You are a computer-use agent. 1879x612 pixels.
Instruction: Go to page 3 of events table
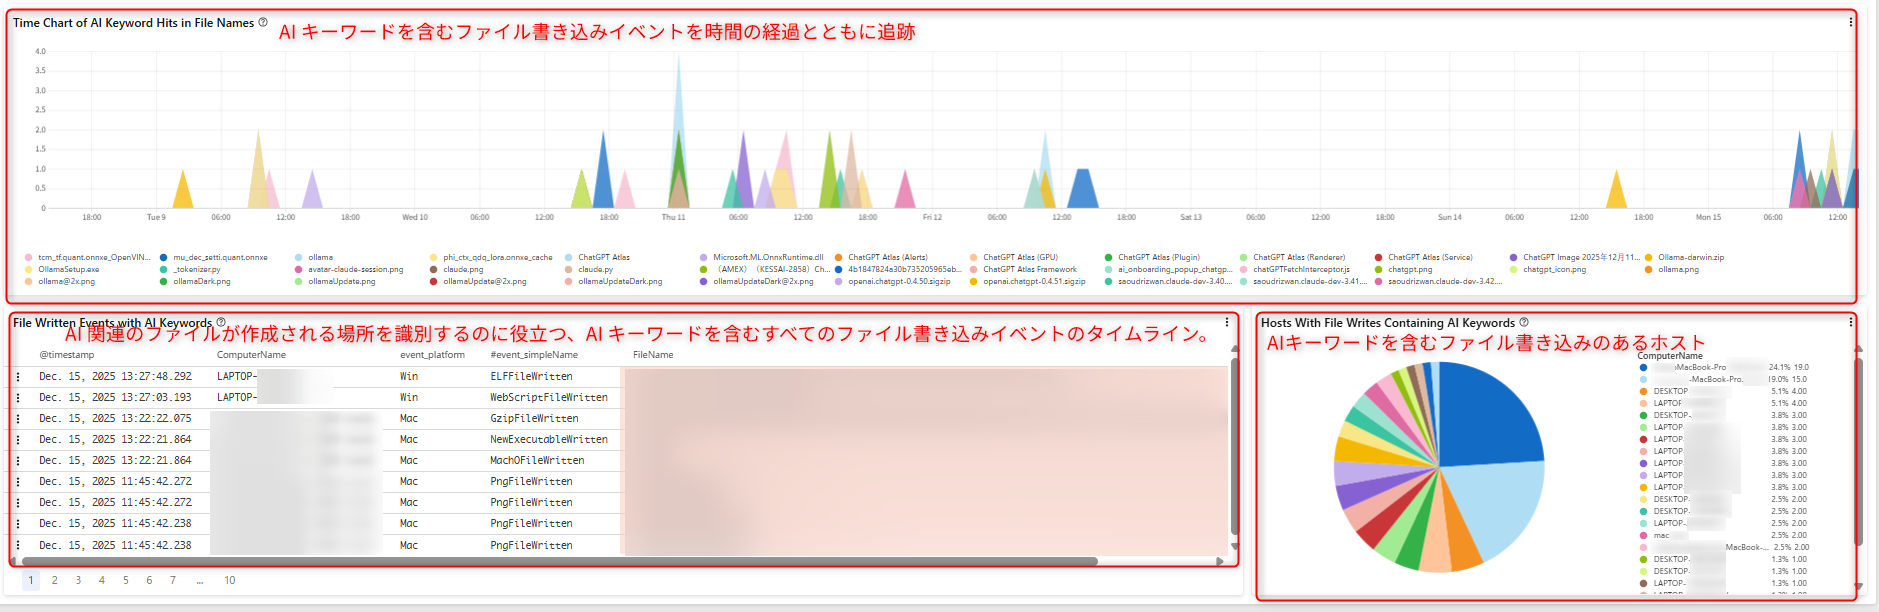[78, 580]
